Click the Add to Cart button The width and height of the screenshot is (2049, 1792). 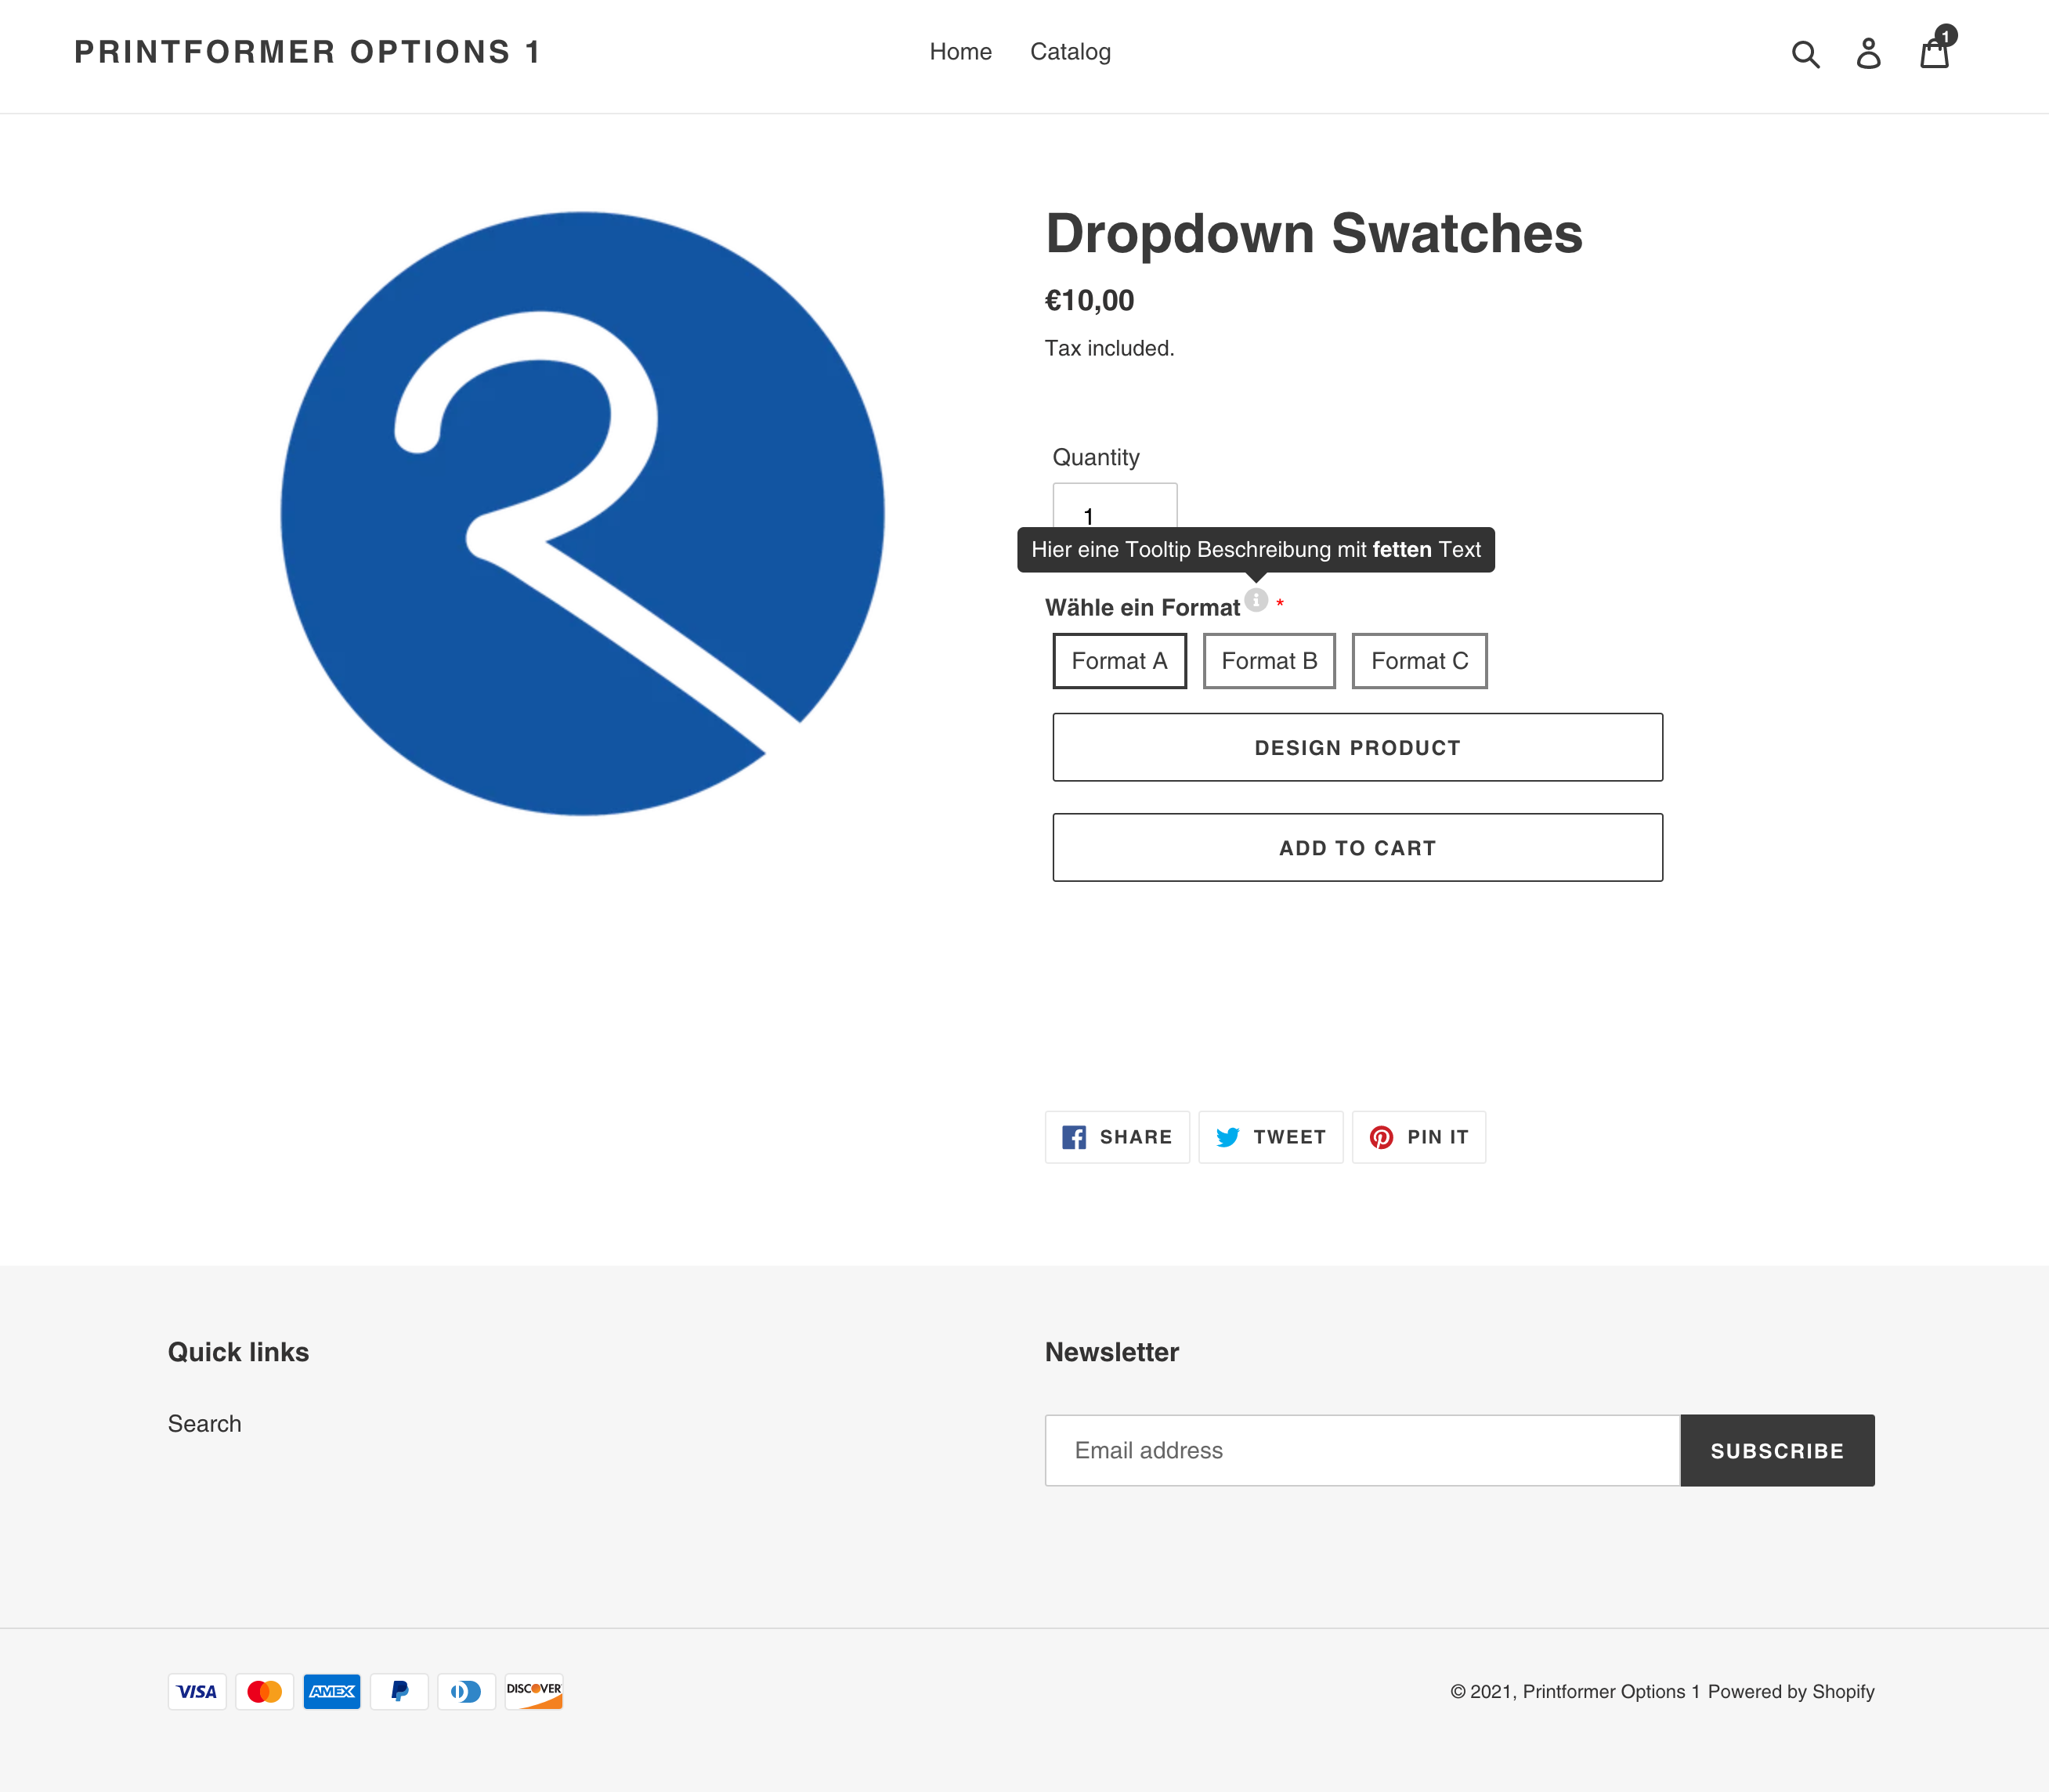click(1357, 847)
